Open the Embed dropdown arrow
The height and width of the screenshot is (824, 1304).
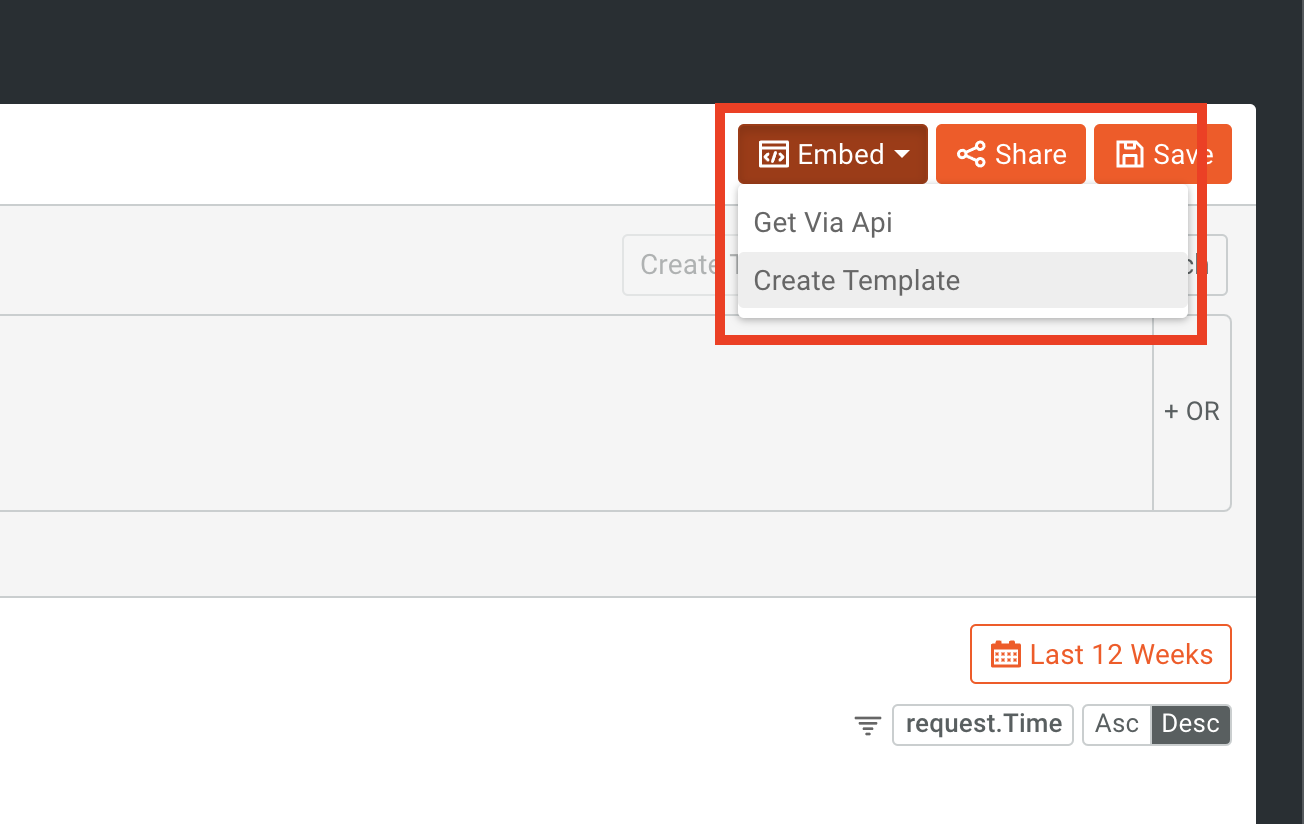point(903,155)
